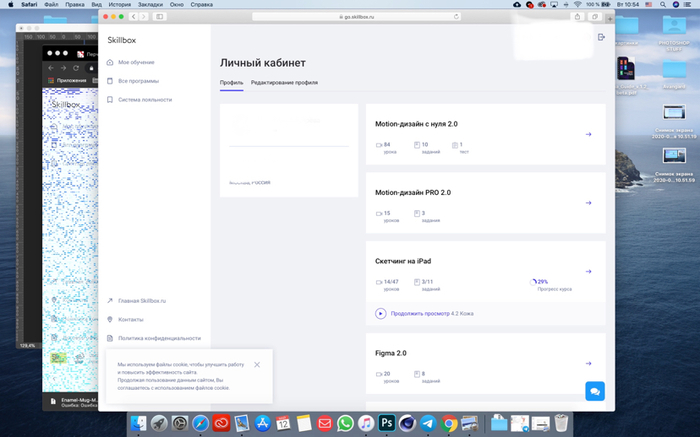
Task: Select the Avangard desktop folder
Action: 674,75
